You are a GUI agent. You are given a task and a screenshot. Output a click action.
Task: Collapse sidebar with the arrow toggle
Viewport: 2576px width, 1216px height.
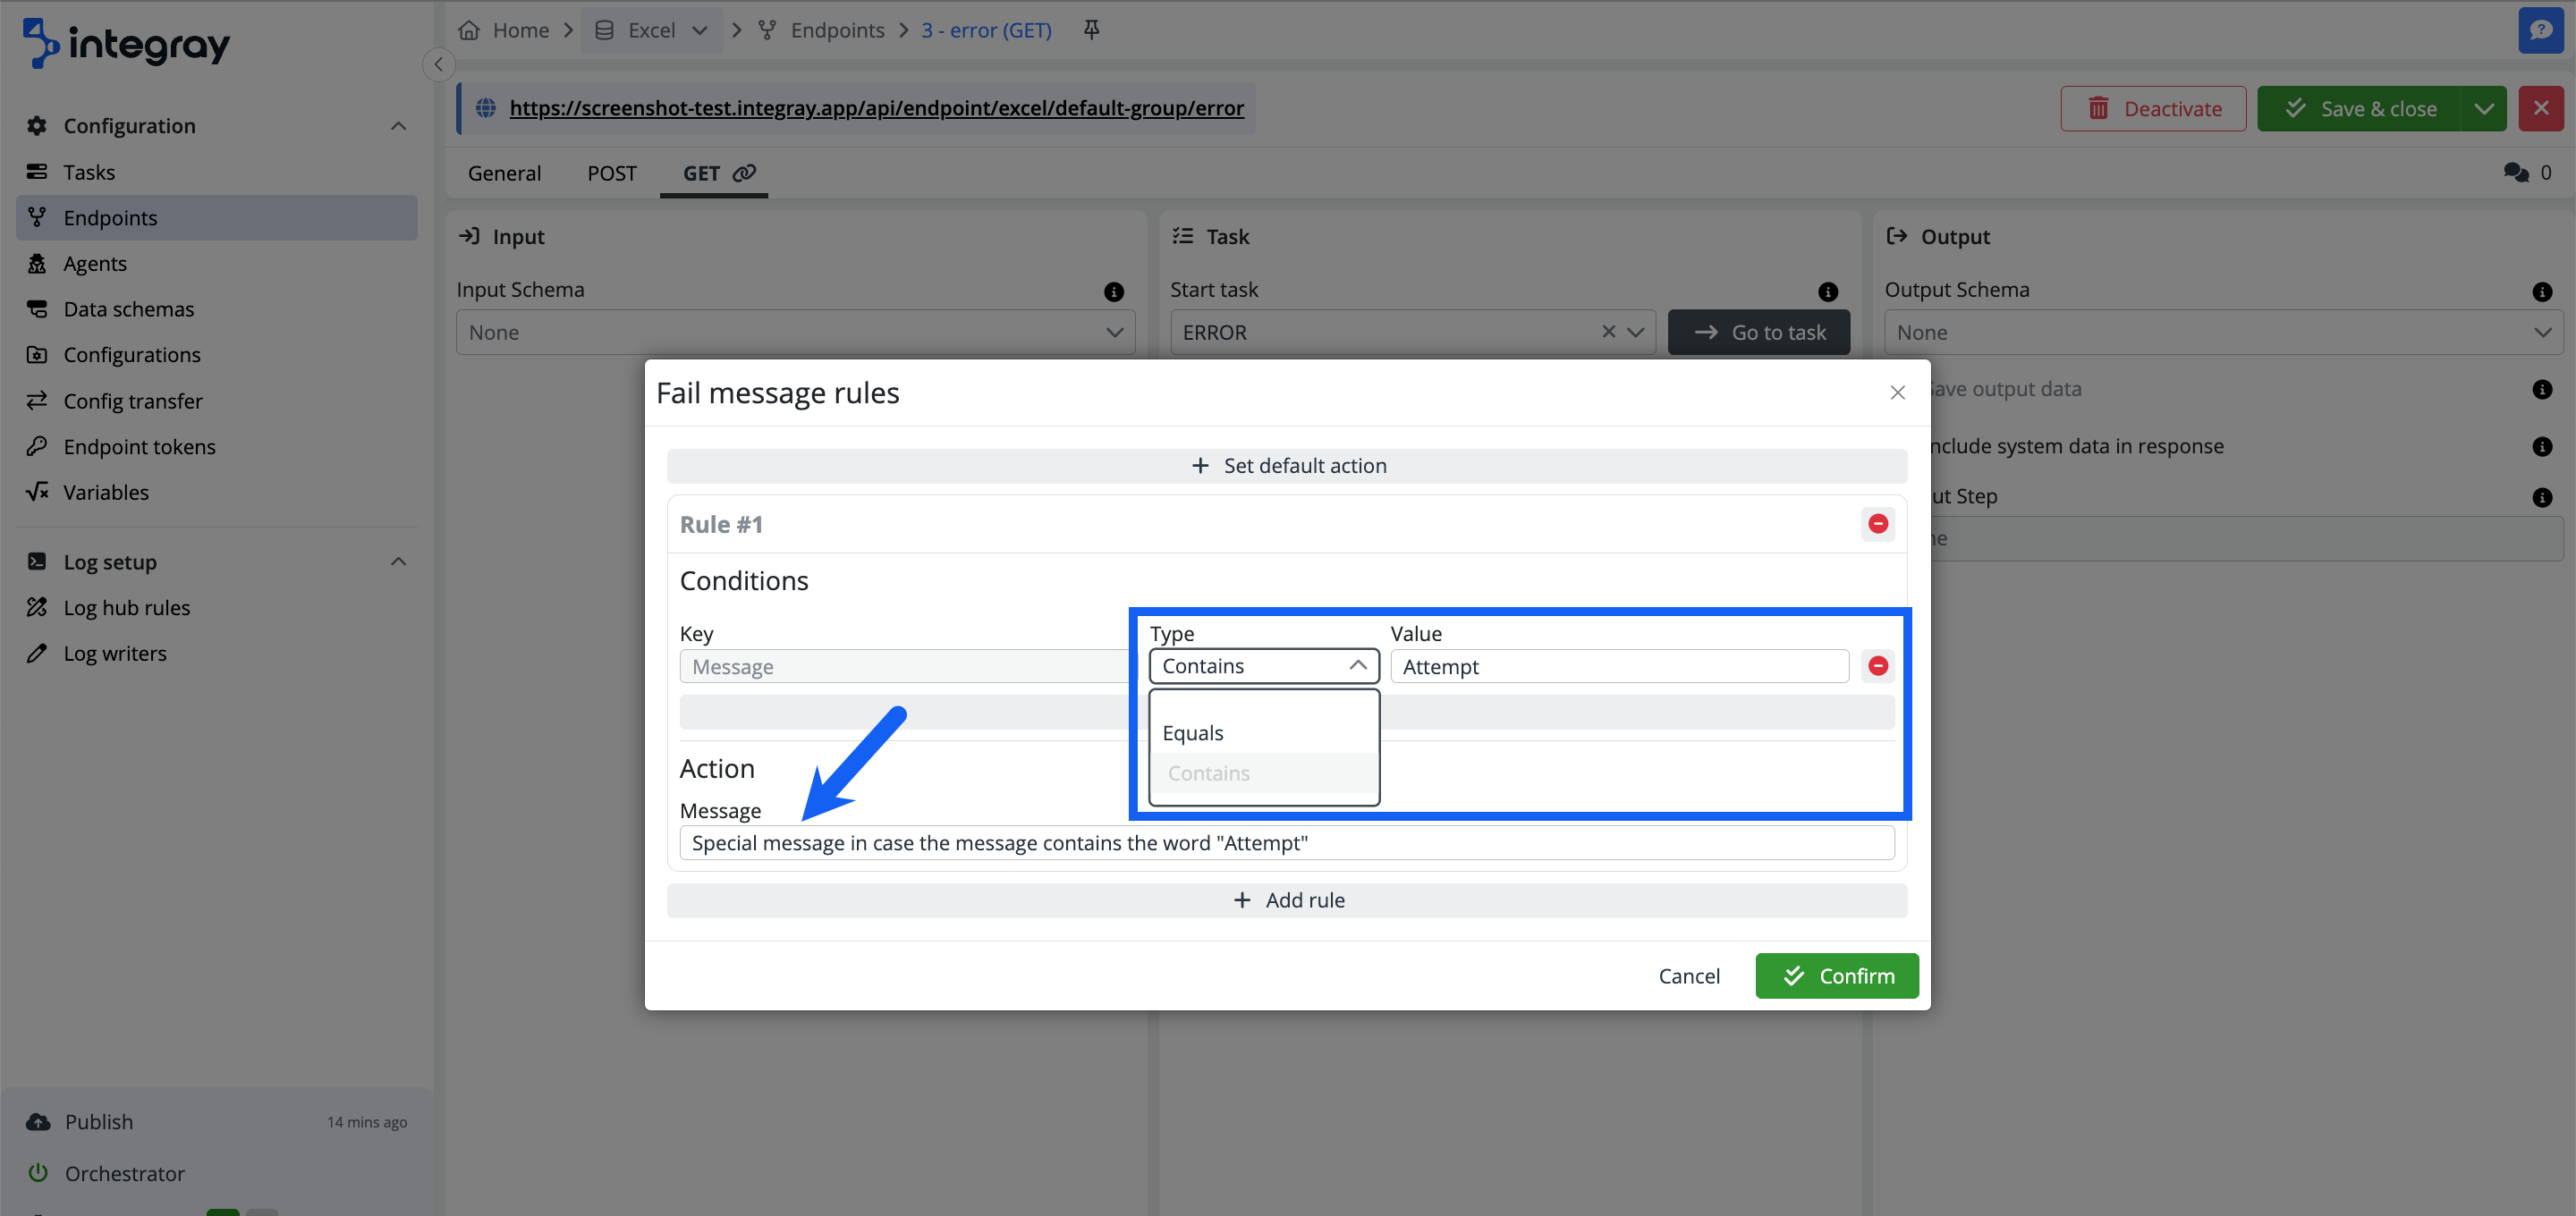coord(438,64)
